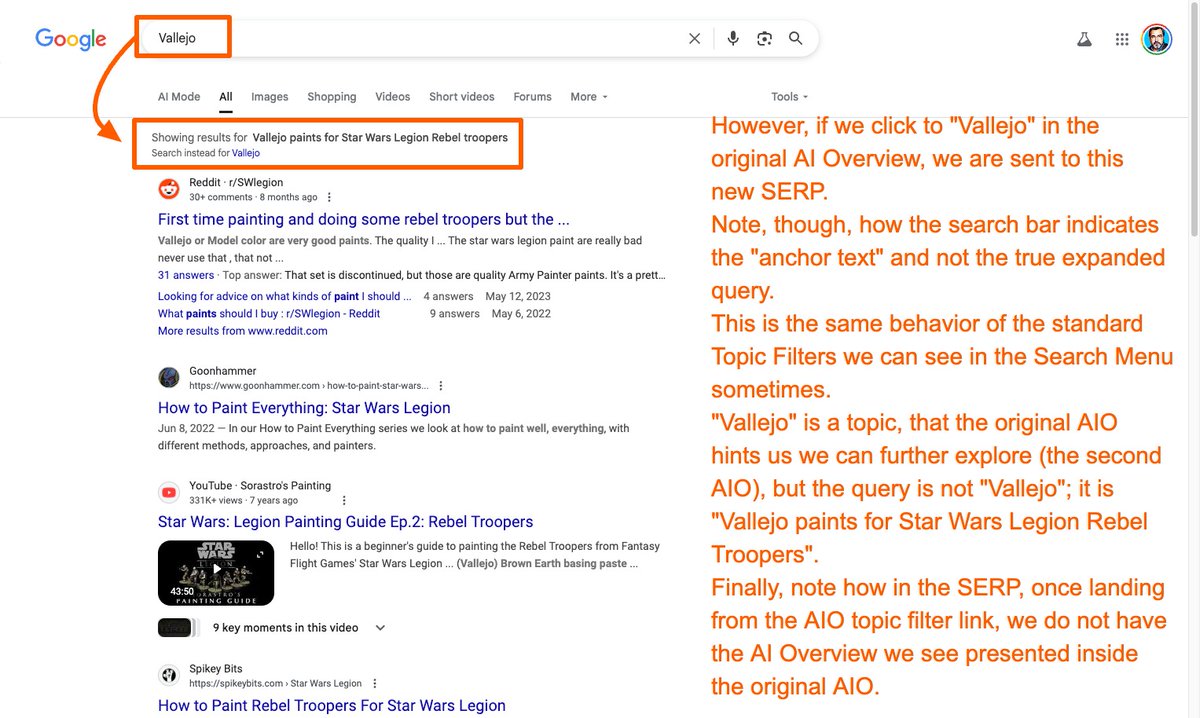Open the Google apps grid icon
This screenshot has width=1200, height=718.
(1122, 39)
